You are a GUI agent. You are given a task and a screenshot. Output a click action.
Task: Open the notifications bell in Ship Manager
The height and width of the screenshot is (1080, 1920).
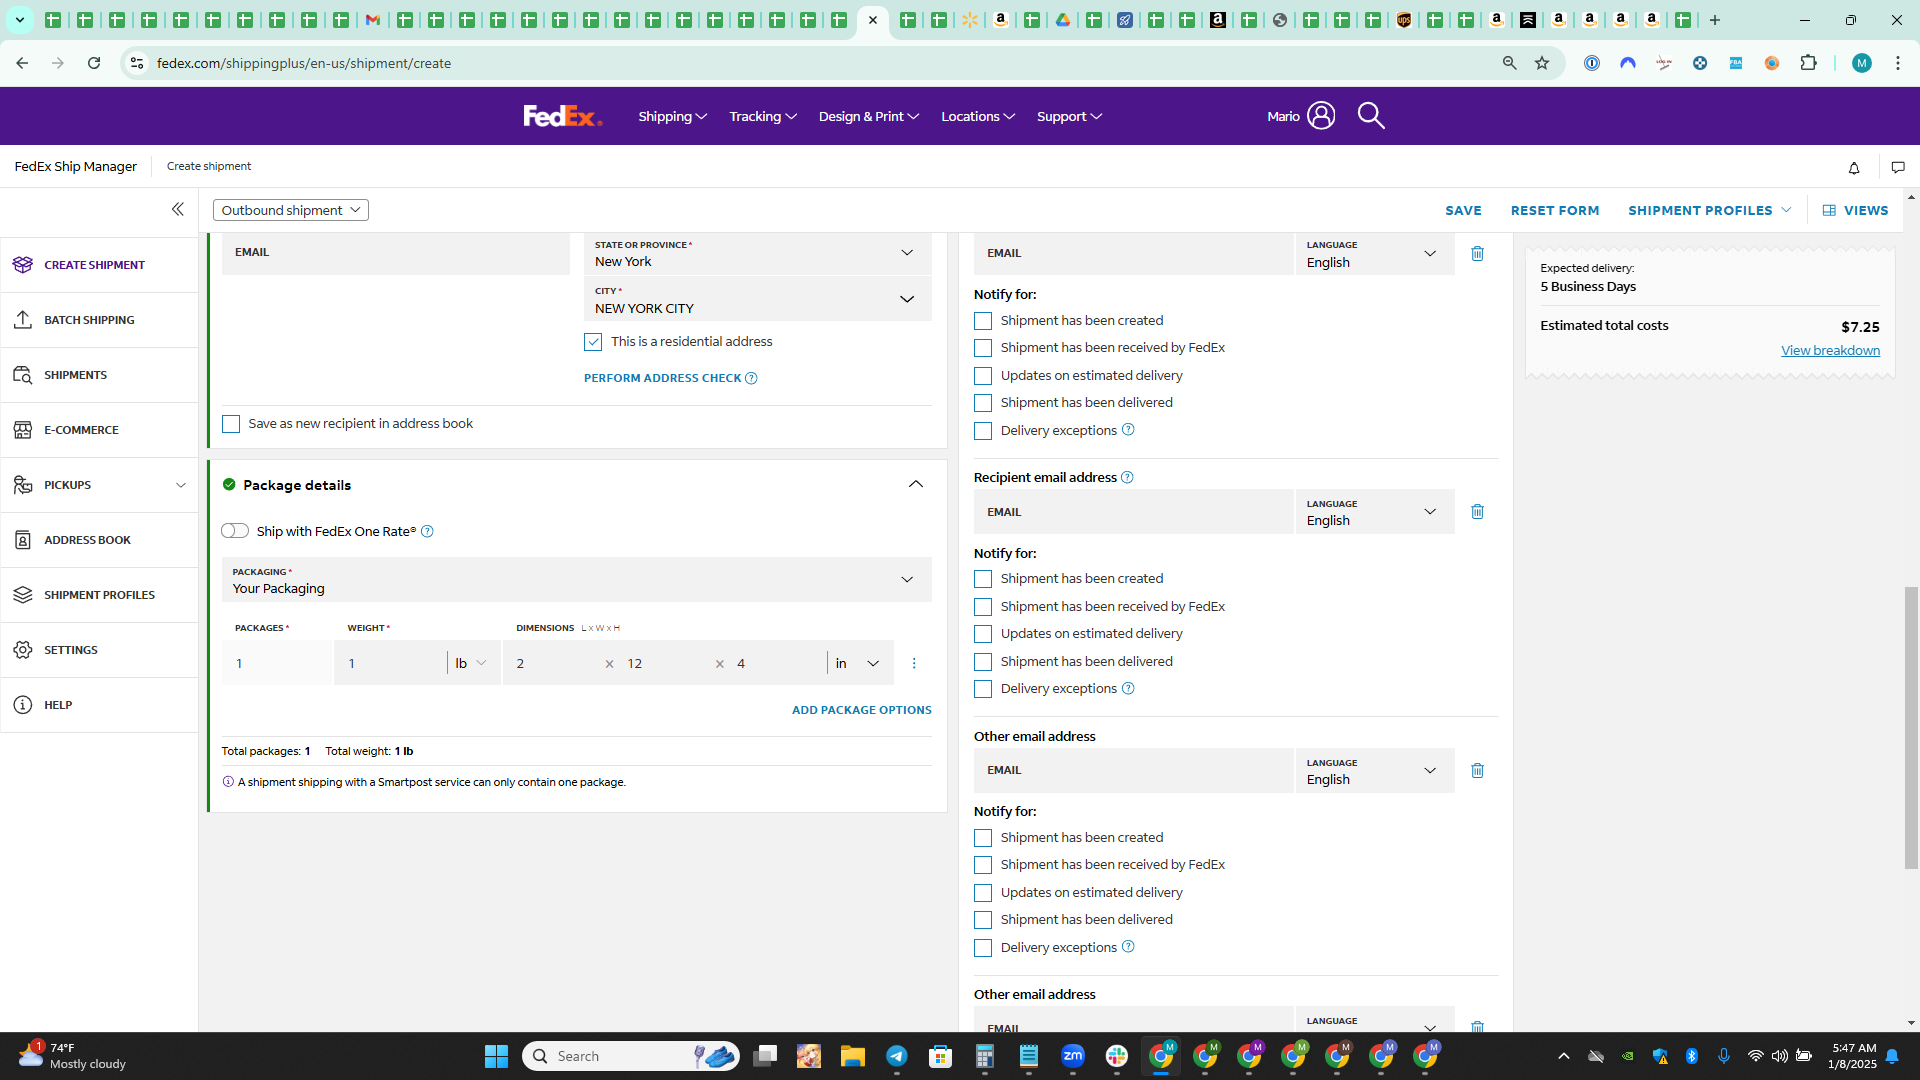pyautogui.click(x=1854, y=167)
